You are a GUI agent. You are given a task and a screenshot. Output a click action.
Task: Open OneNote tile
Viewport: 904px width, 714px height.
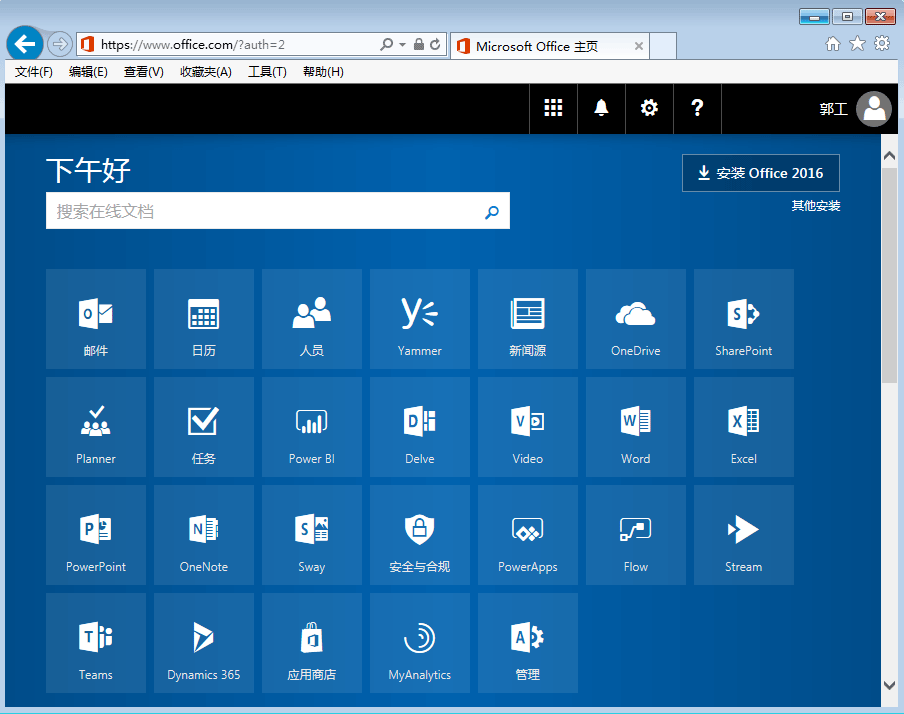pos(204,535)
